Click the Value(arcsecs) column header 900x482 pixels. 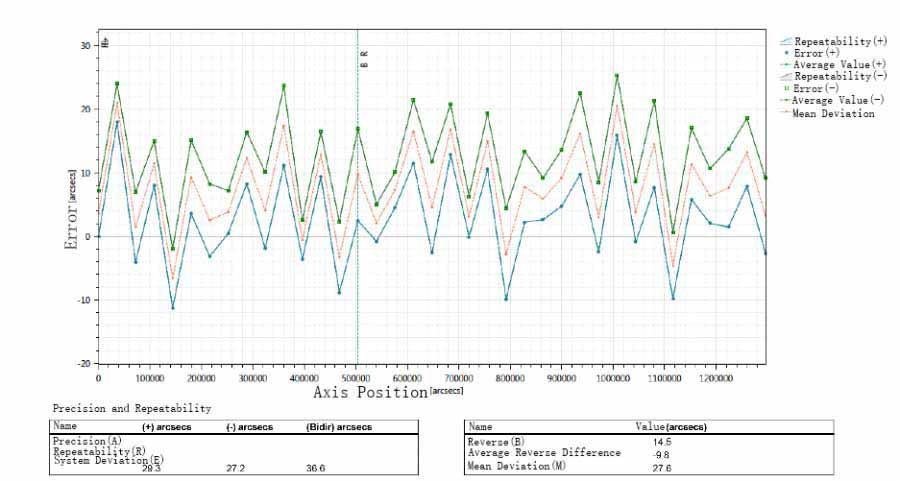click(x=672, y=427)
